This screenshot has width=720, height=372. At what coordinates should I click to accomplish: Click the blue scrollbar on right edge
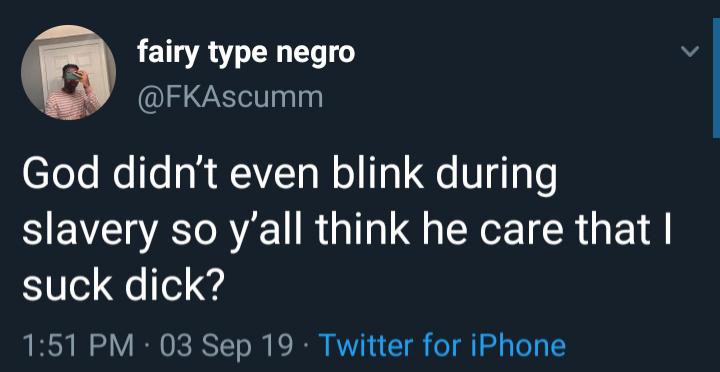tap(716, 78)
